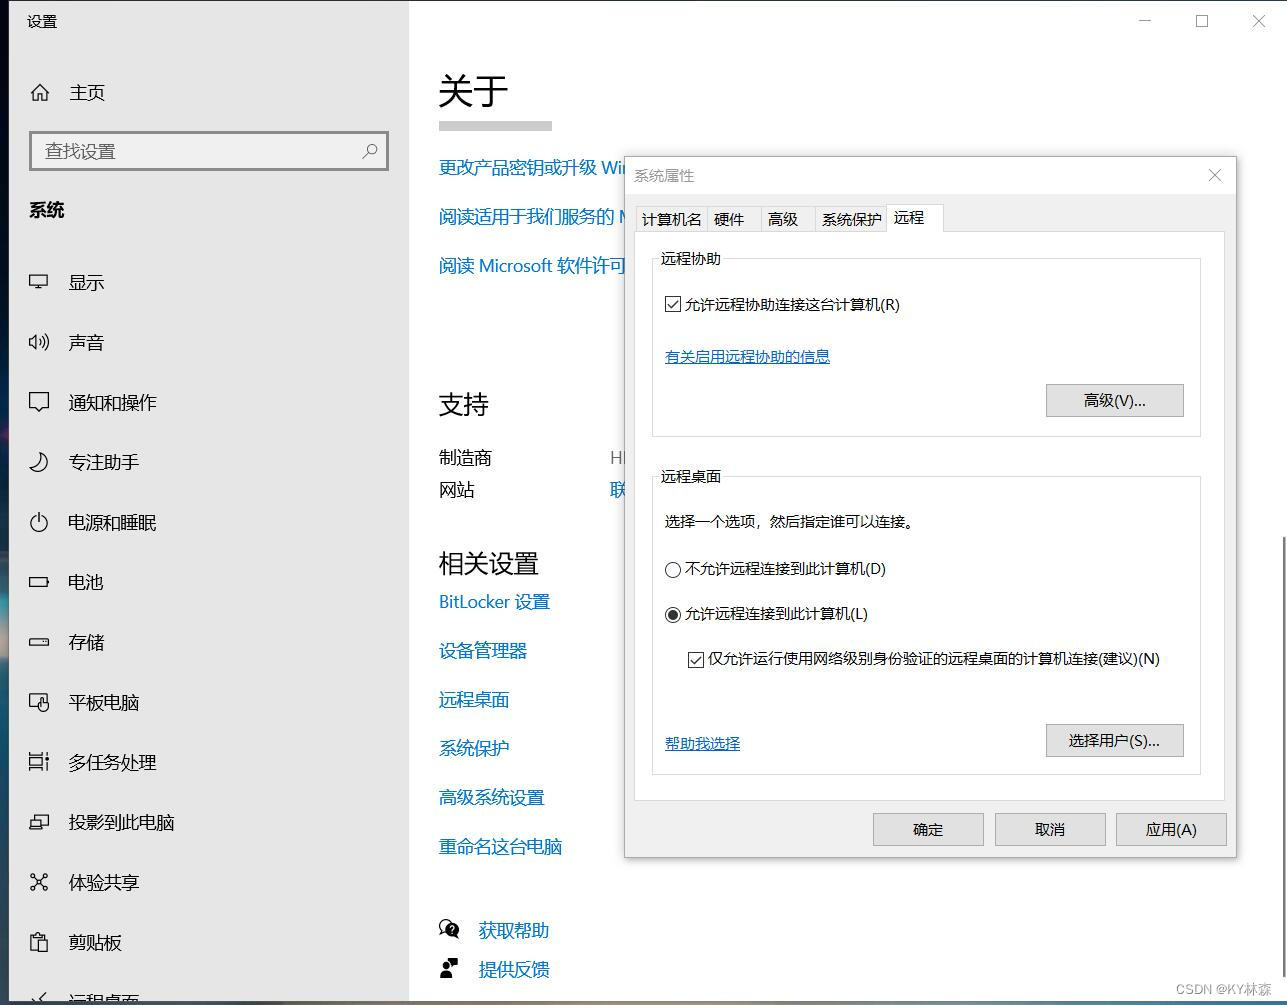
Task: Click the 专注助手 moon icon
Action: coord(39,462)
